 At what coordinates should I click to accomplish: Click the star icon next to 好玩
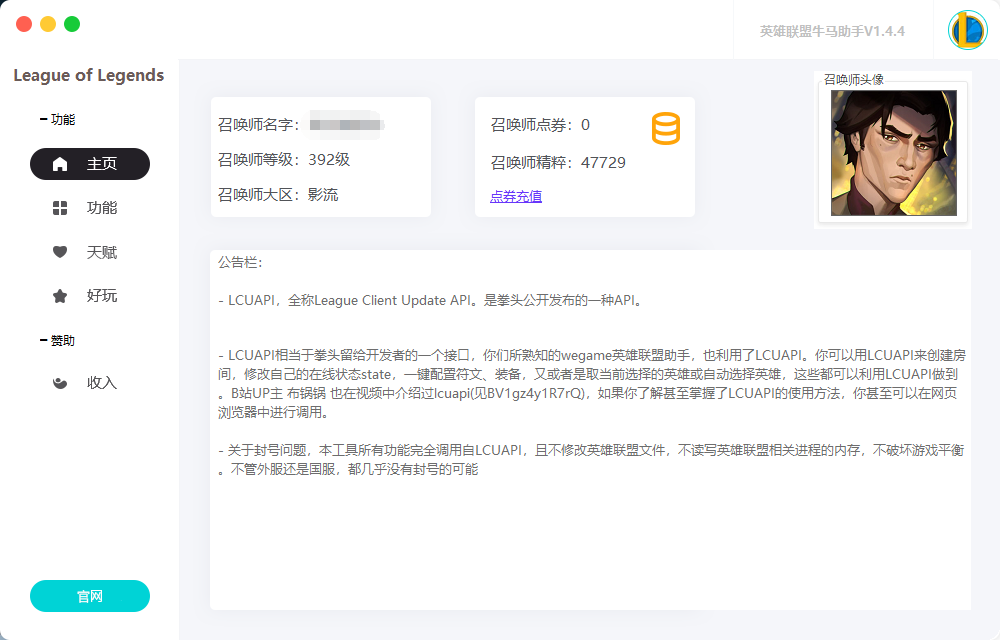pyautogui.click(x=59, y=296)
